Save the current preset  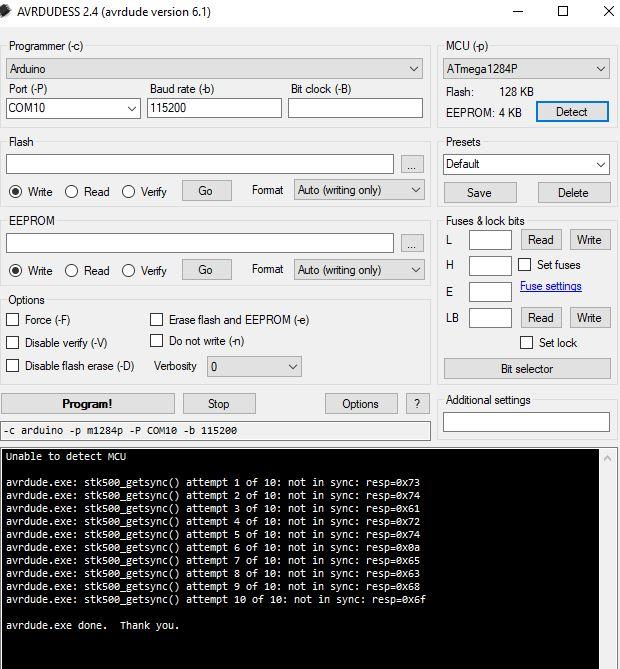pos(480,193)
